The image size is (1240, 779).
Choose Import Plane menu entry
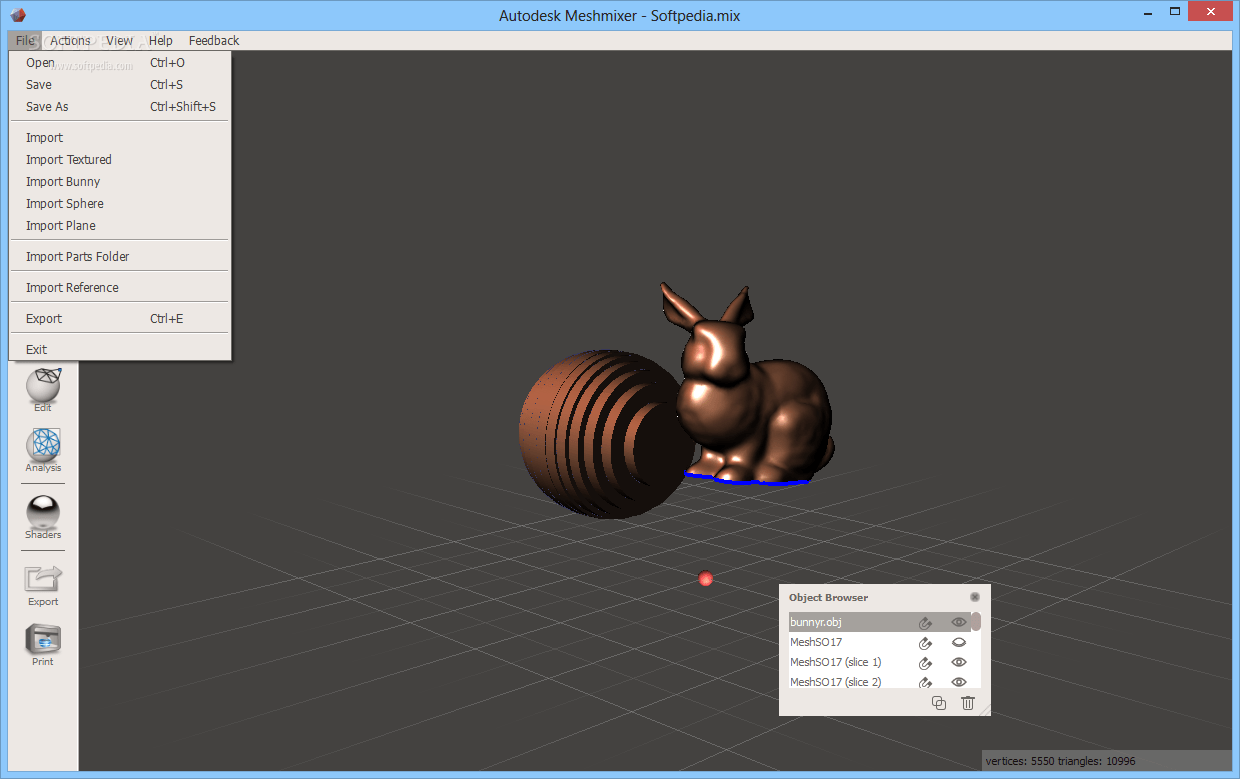[x=120, y=226]
